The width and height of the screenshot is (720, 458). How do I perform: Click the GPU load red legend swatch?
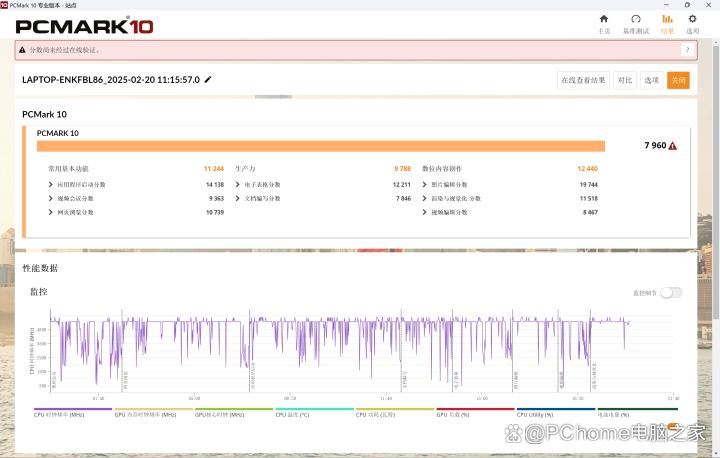[x=475, y=409]
